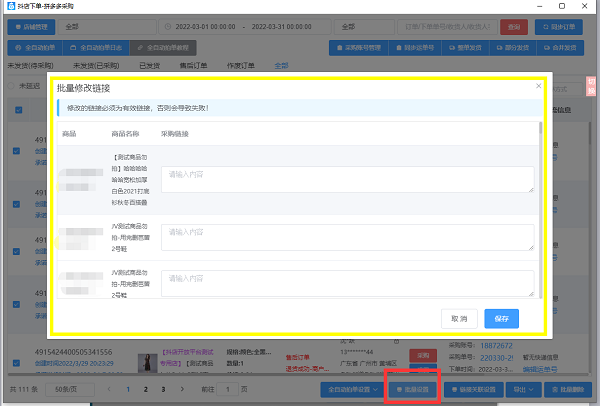
Task: Click the 整单发货 button
Action: [x=465, y=48]
